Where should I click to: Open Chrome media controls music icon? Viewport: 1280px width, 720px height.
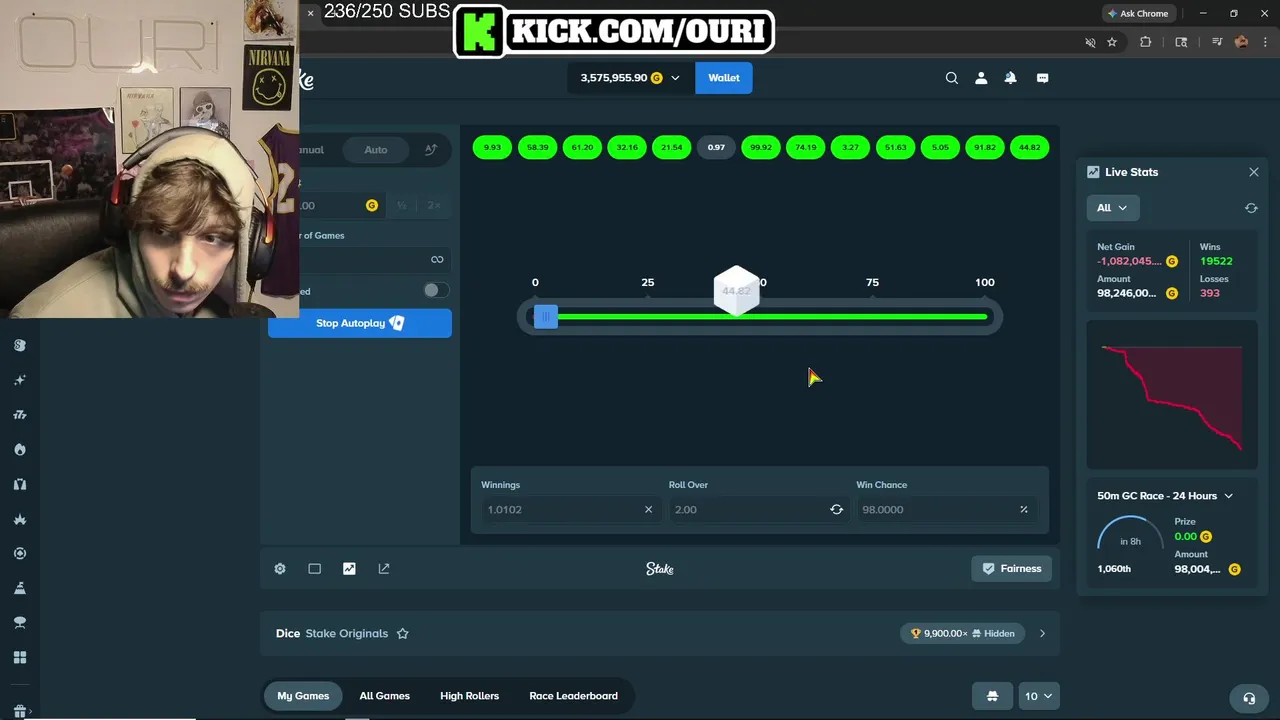(1217, 42)
